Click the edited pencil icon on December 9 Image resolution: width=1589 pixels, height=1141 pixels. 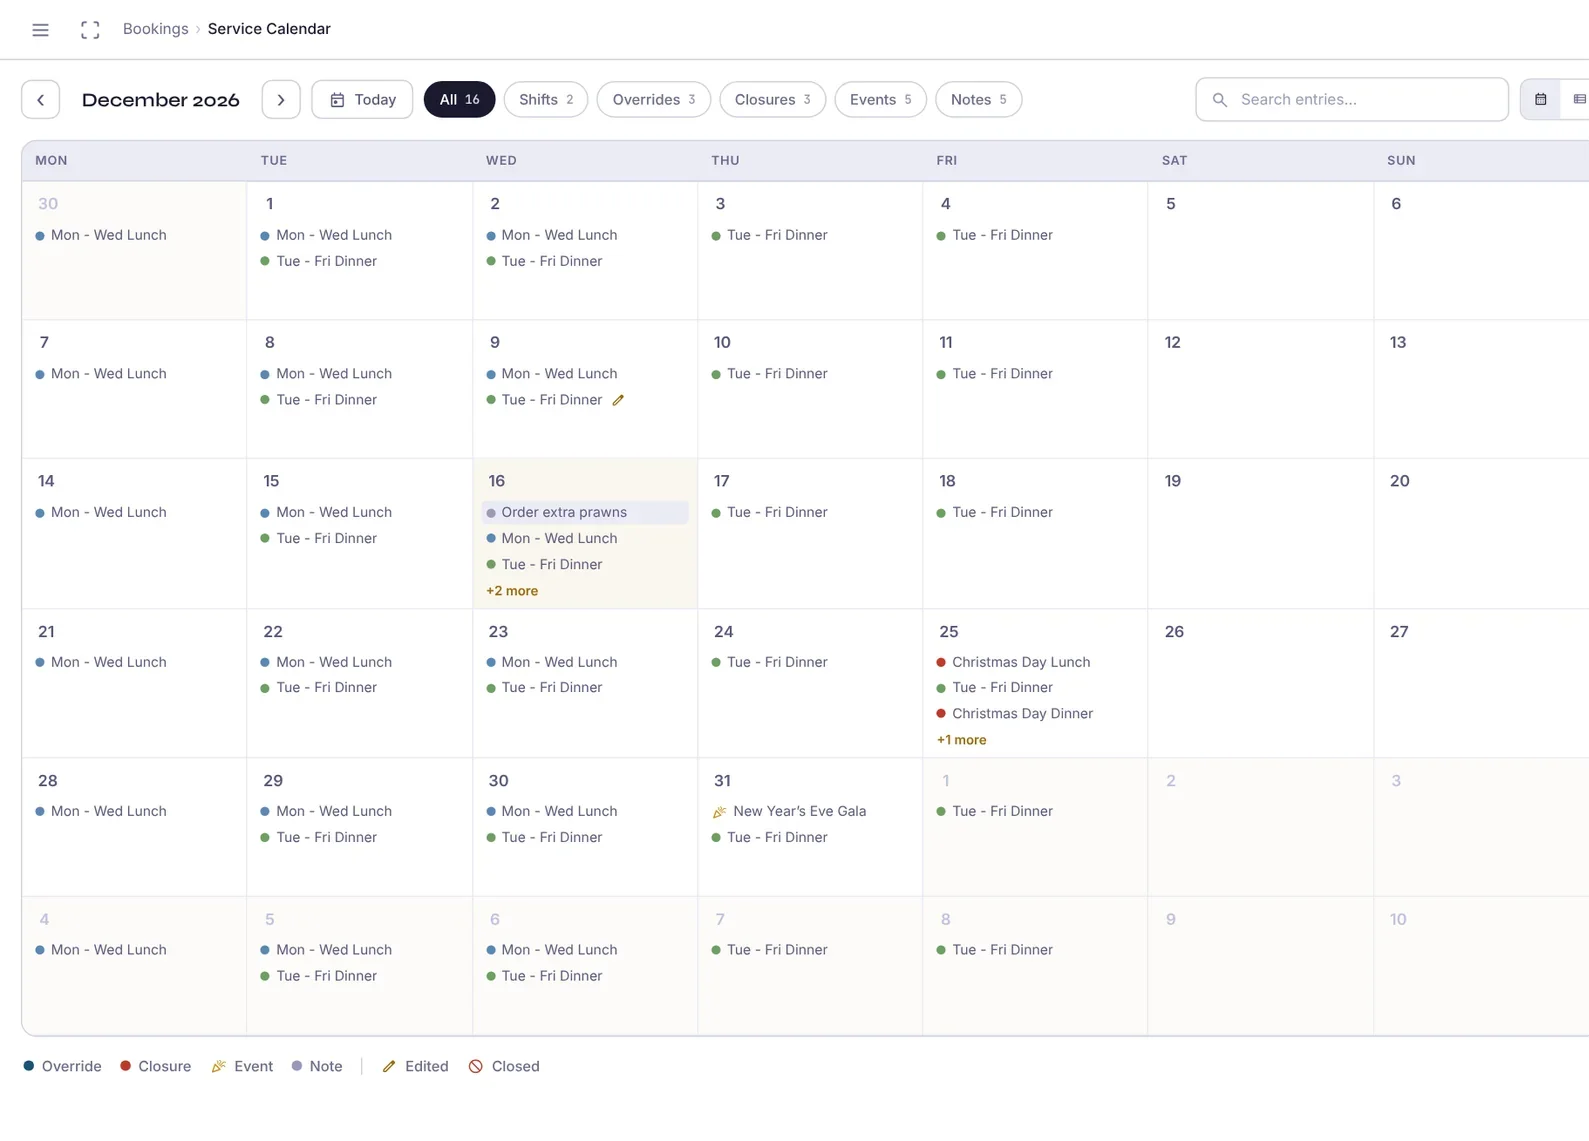[618, 400]
